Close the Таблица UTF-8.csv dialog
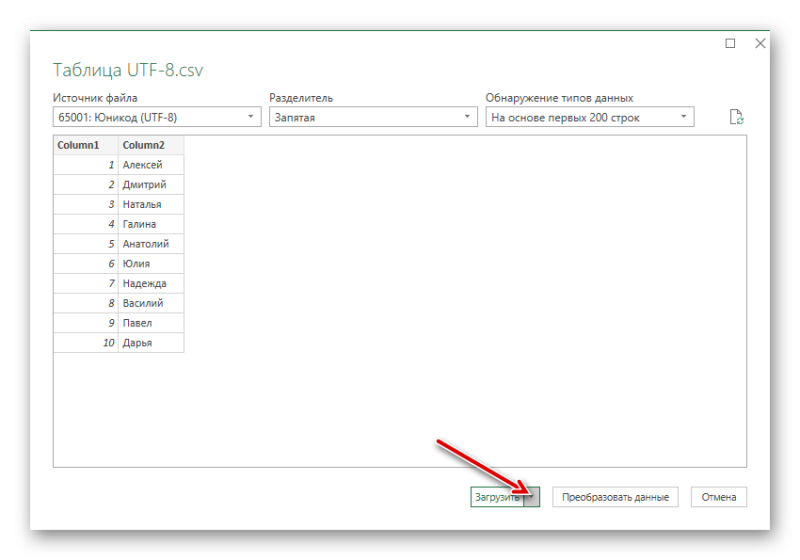800x560 pixels. tap(760, 43)
